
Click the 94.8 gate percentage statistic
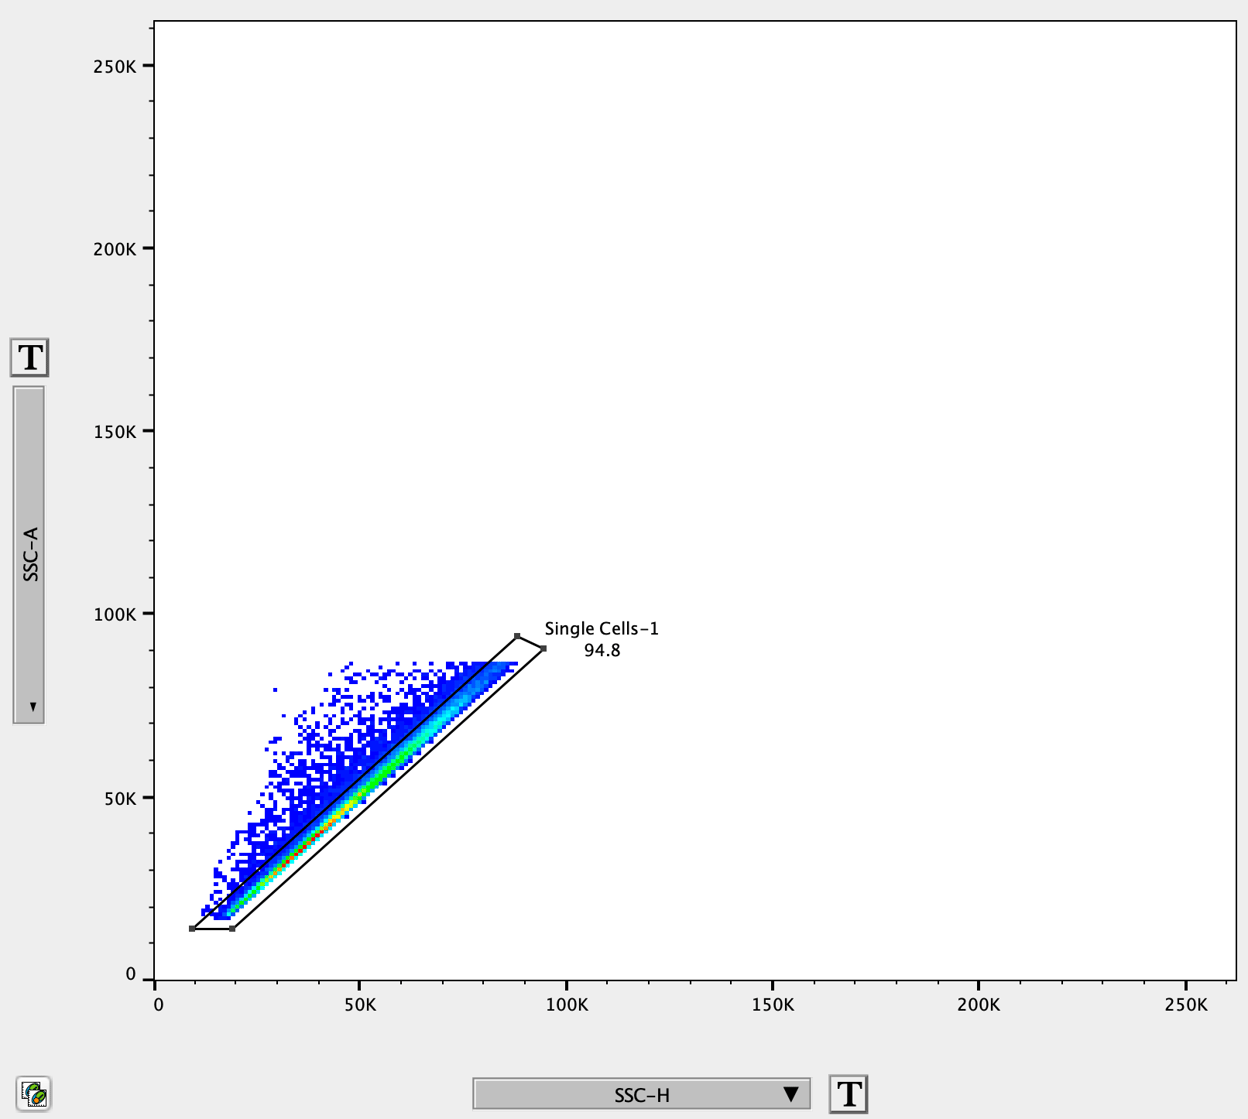click(x=601, y=648)
